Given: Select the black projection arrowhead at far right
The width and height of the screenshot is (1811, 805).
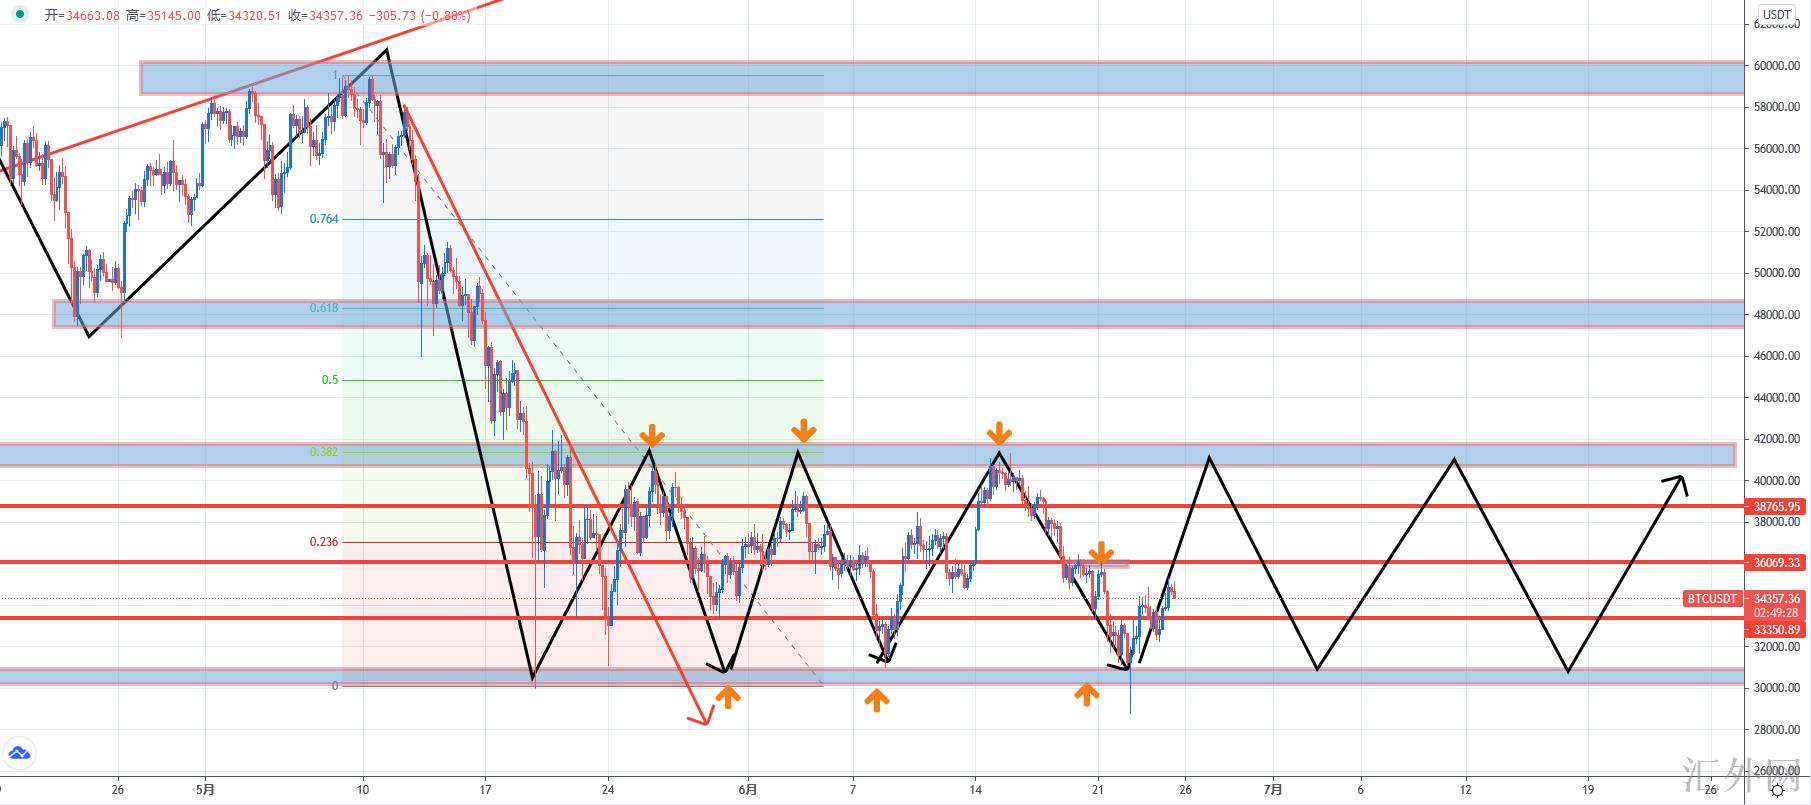Looking at the screenshot, I should point(1675,484).
